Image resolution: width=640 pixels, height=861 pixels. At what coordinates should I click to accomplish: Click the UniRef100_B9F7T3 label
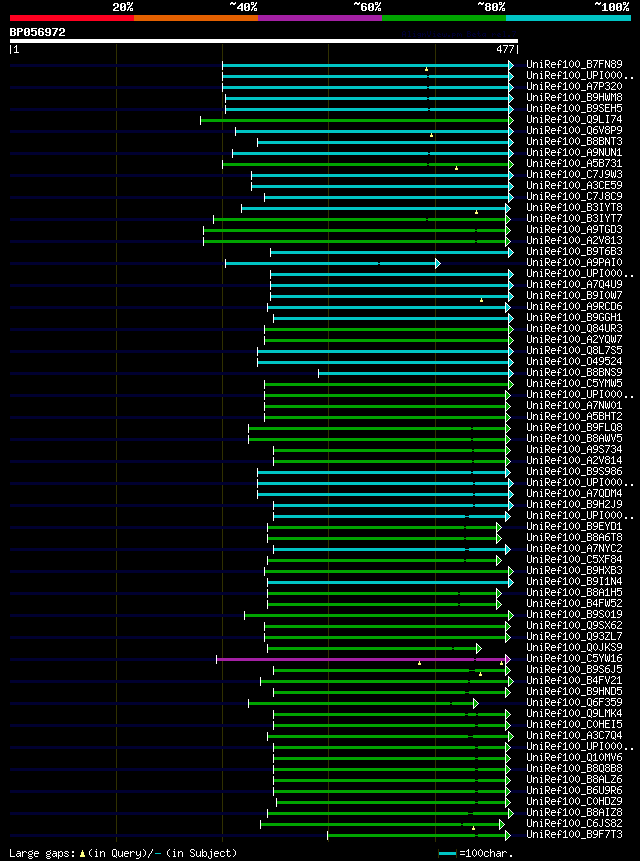coord(574,835)
